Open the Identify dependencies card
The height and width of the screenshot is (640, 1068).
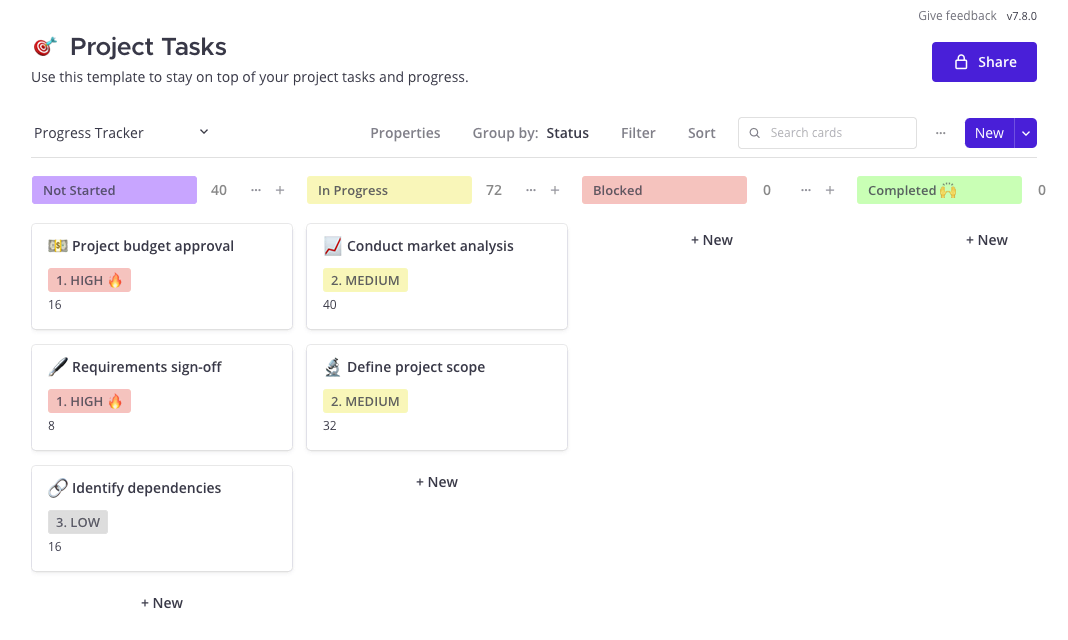click(x=162, y=519)
